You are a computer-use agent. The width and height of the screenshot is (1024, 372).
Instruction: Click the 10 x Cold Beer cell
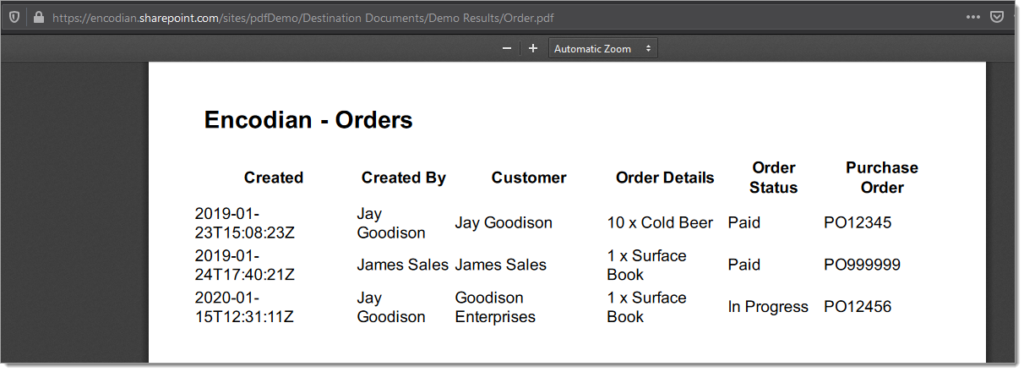(660, 223)
